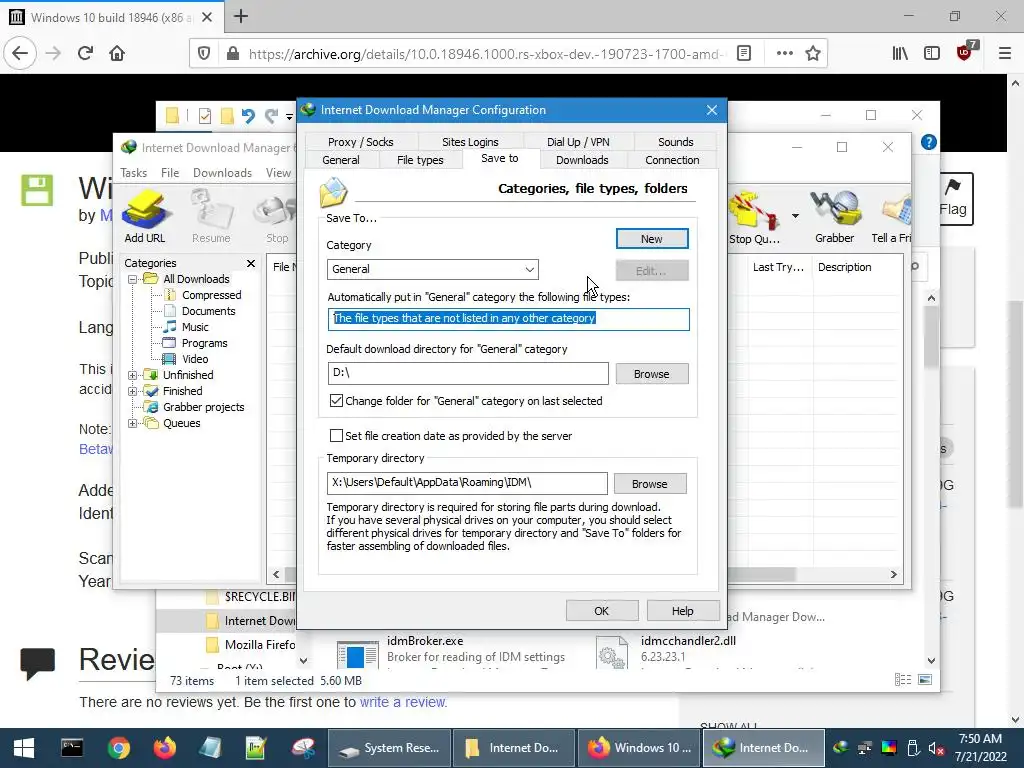Image resolution: width=1024 pixels, height=768 pixels.
Task: Open the Connection tab
Action: tap(672, 160)
